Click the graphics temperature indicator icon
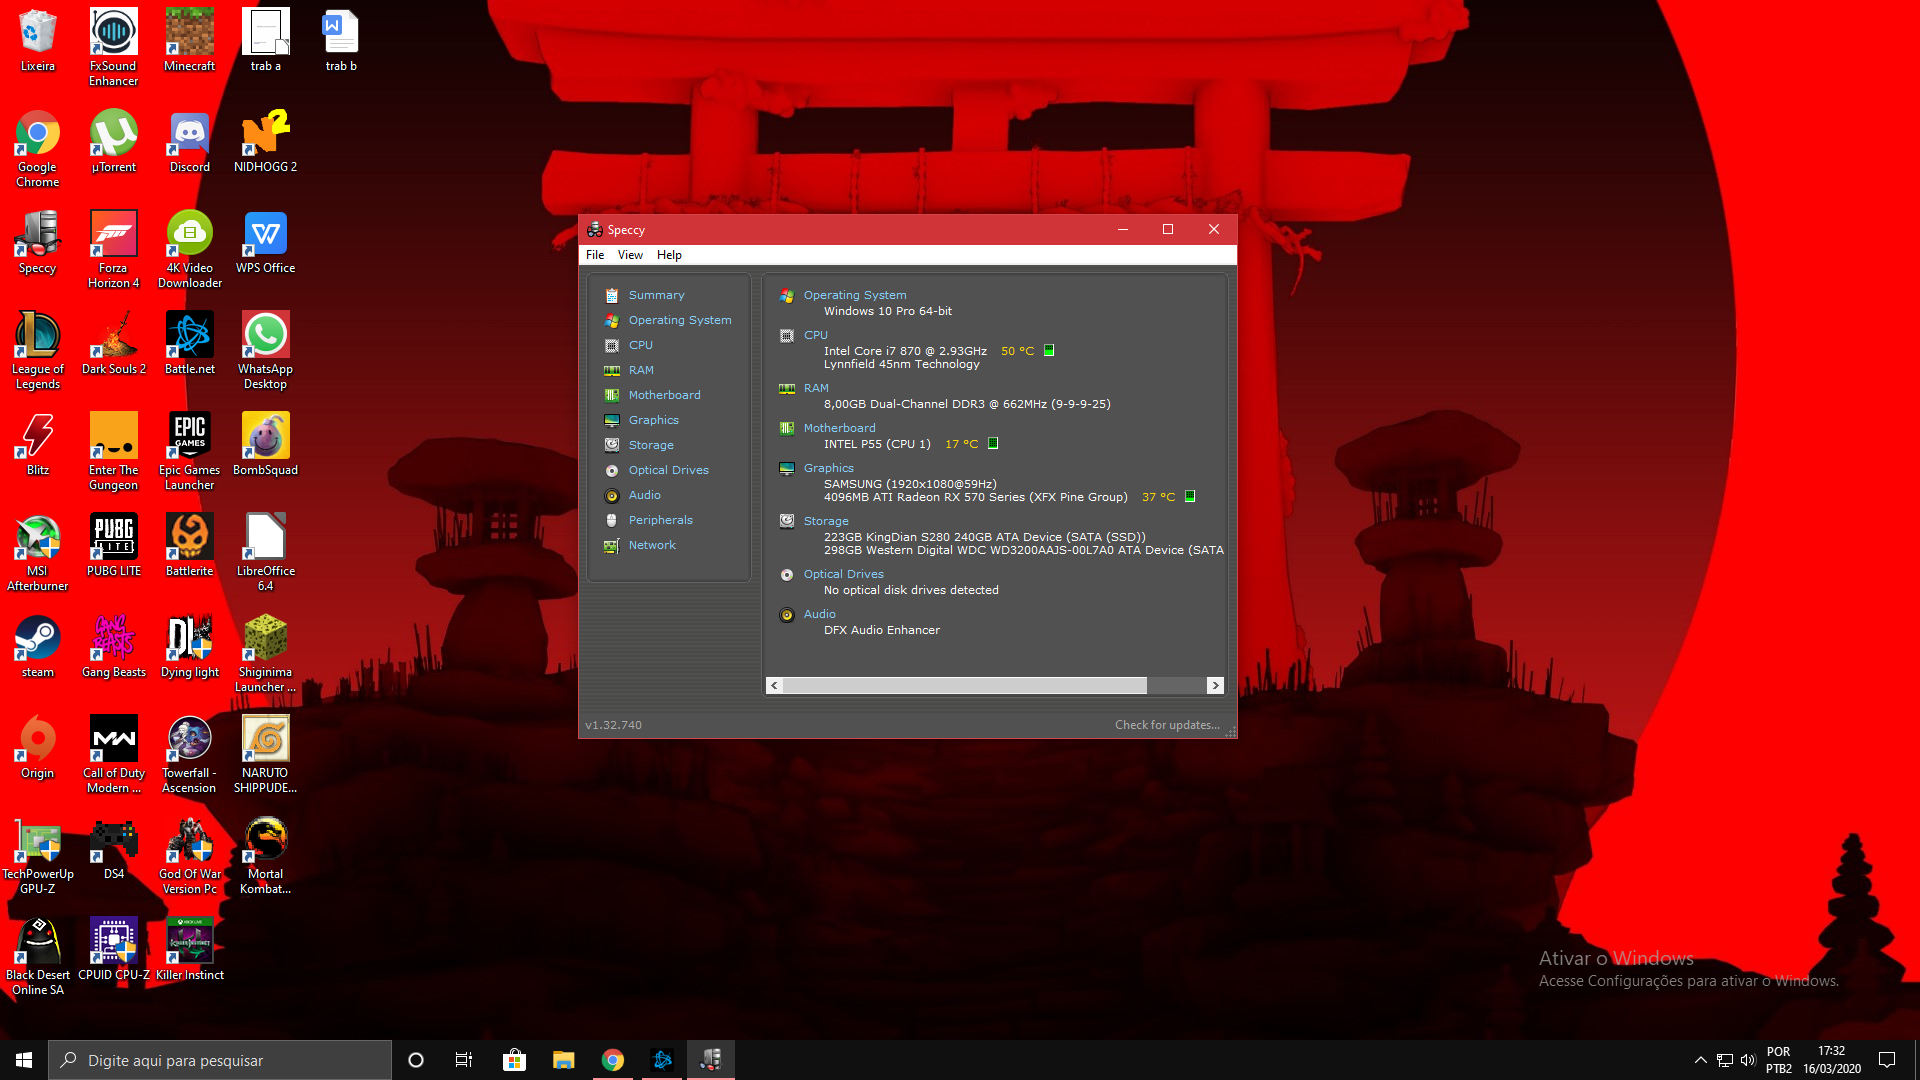The height and width of the screenshot is (1080, 1920). tap(1190, 496)
